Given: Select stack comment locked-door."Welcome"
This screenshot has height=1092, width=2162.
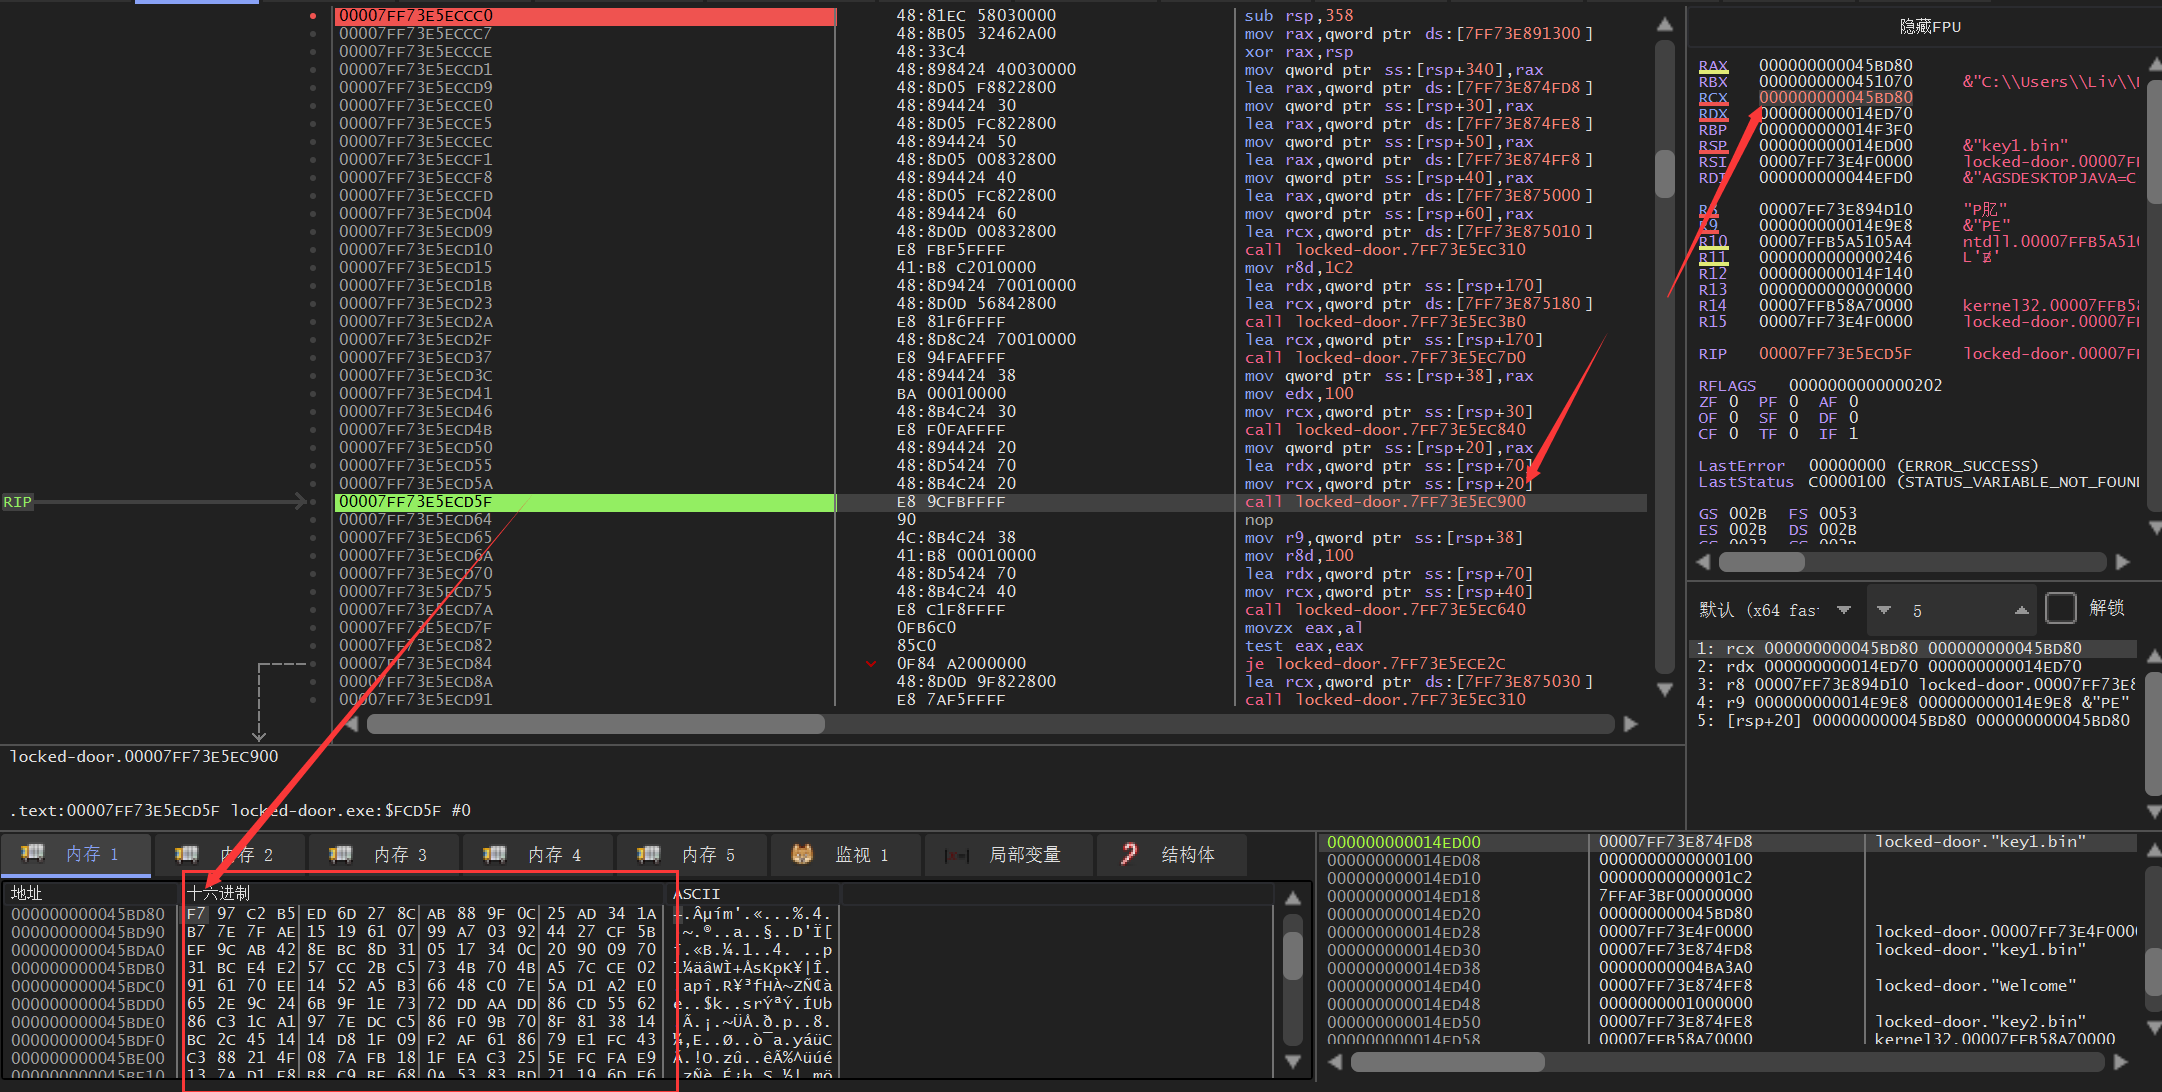Looking at the screenshot, I should tap(1975, 986).
